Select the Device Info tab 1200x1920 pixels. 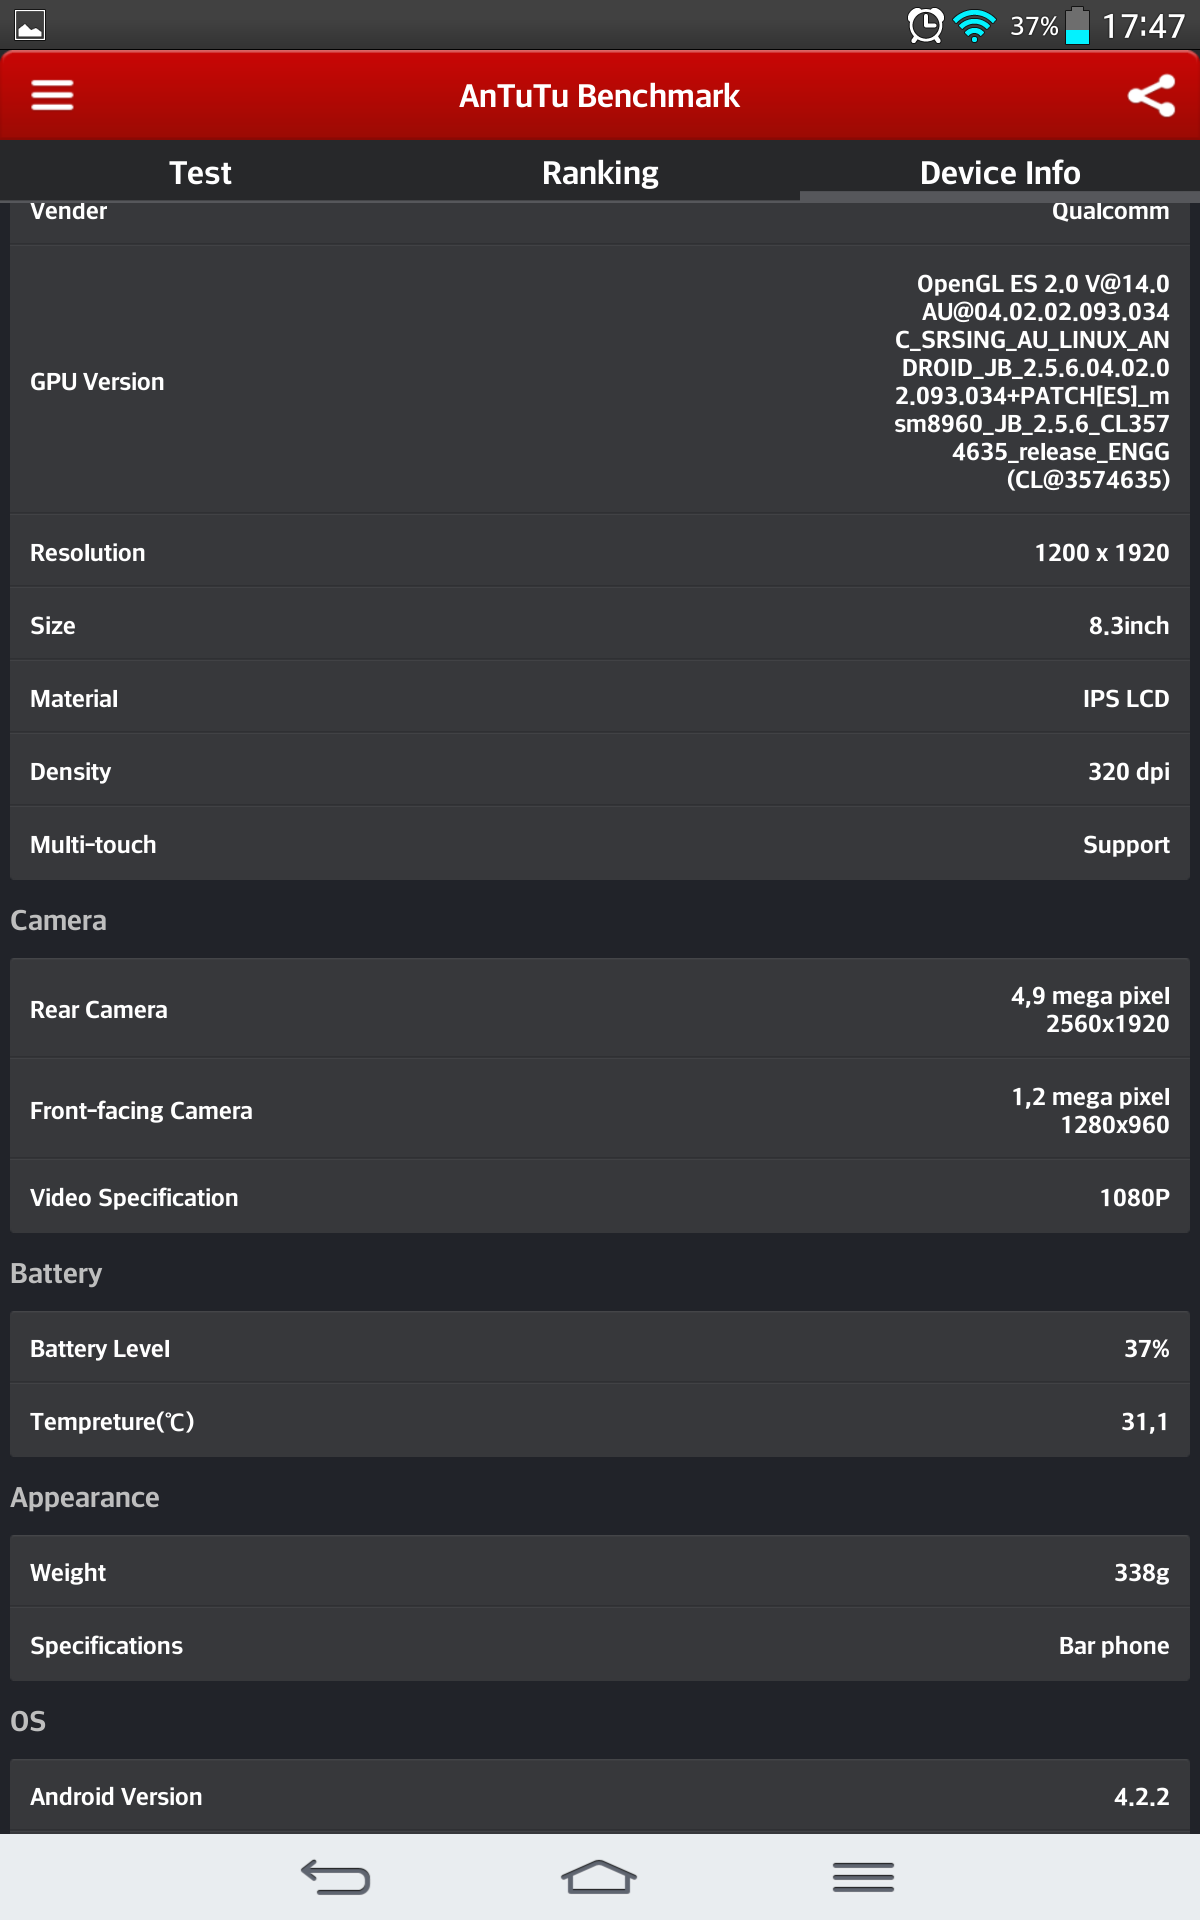1000,173
